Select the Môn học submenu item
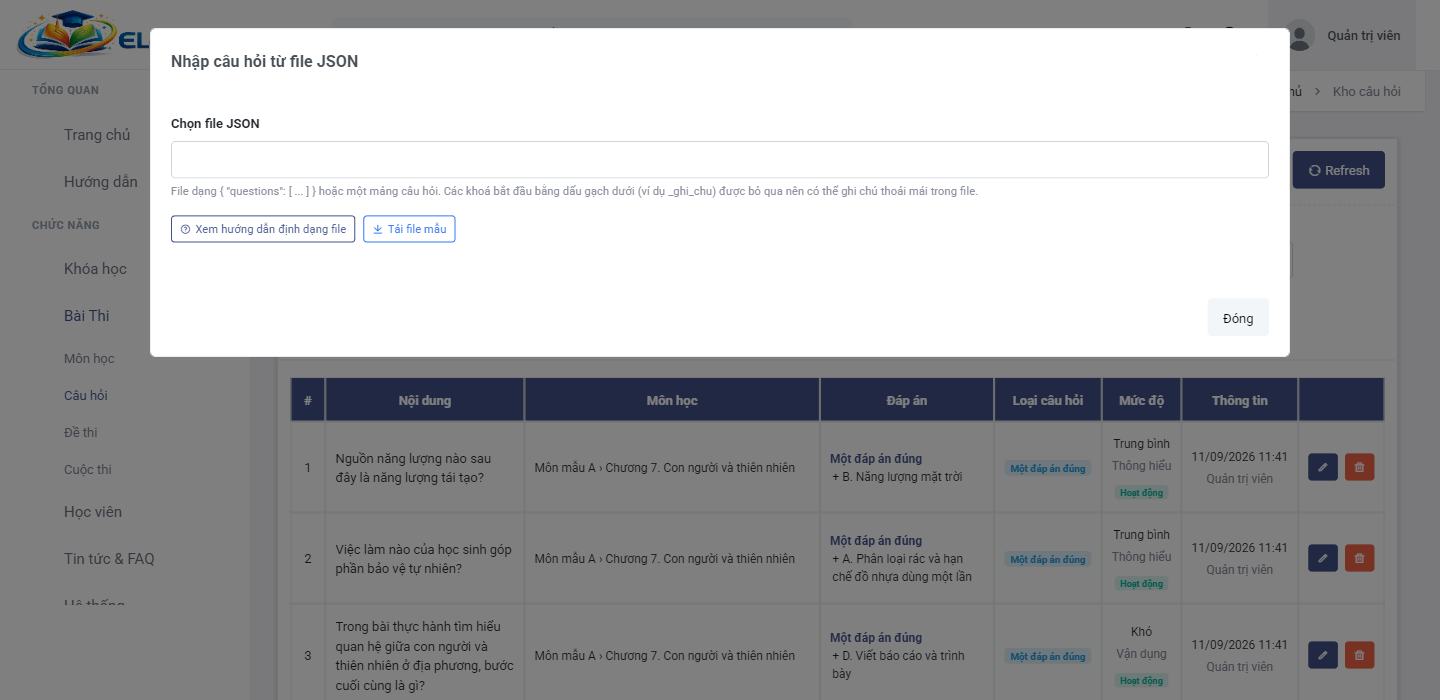 89,359
